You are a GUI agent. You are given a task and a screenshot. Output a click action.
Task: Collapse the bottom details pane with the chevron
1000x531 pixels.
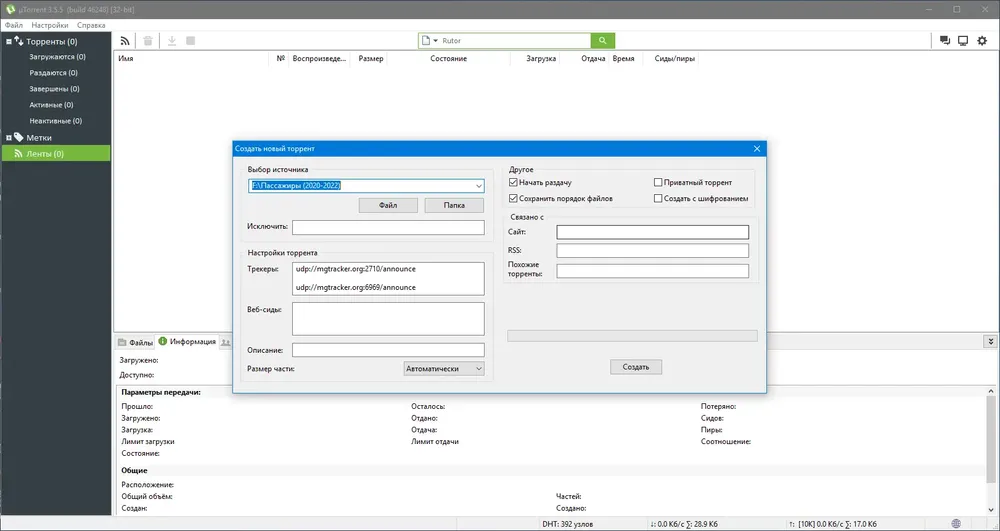click(x=990, y=342)
